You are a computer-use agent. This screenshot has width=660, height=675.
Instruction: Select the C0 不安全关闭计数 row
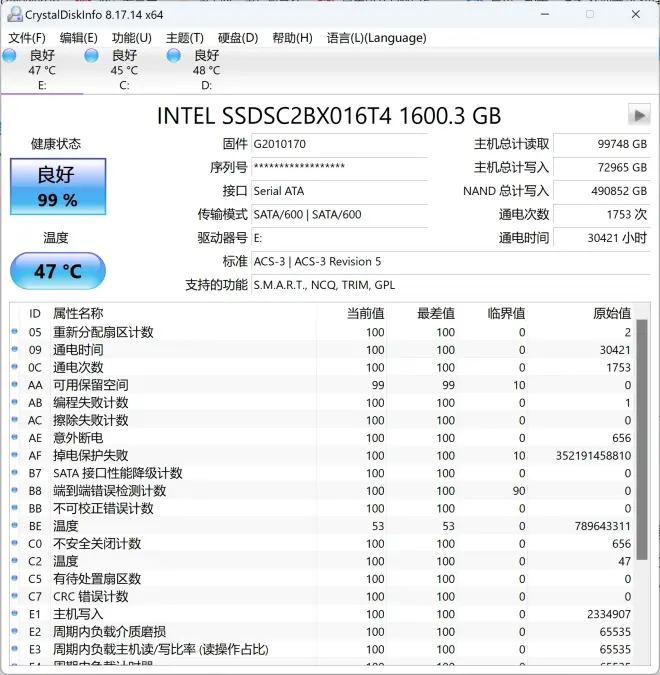322,544
